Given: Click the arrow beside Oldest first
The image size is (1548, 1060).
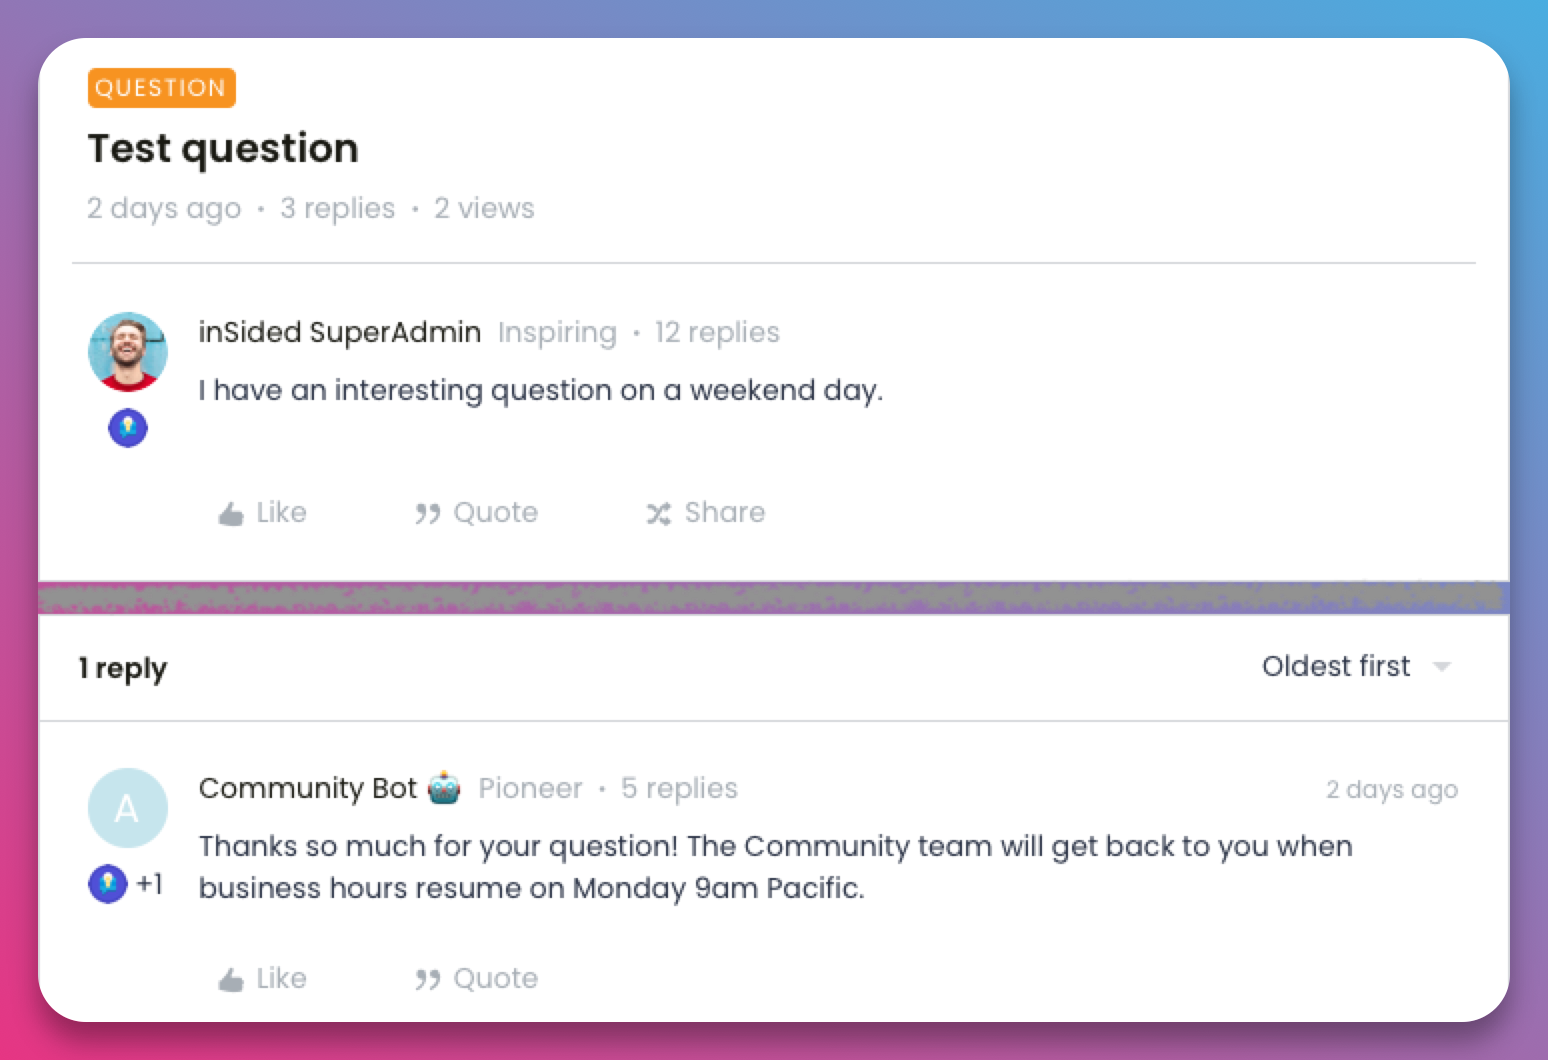Looking at the screenshot, I should (1441, 667).
